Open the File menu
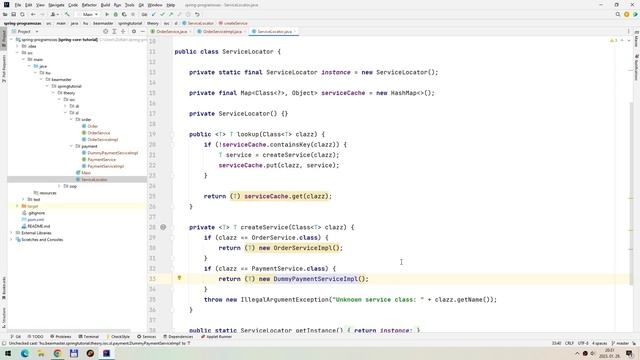The image size is (640, 360). pos(18,5)
